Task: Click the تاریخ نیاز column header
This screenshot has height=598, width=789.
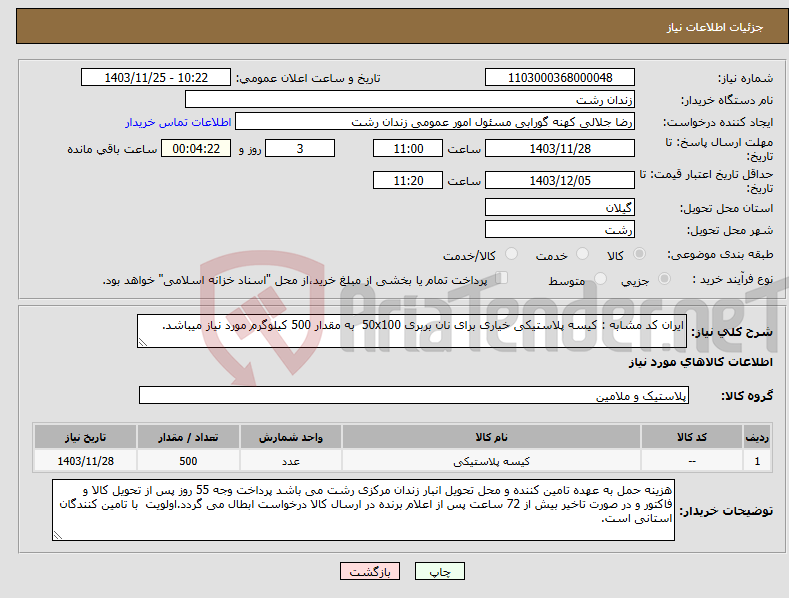Action: point(86,437)
